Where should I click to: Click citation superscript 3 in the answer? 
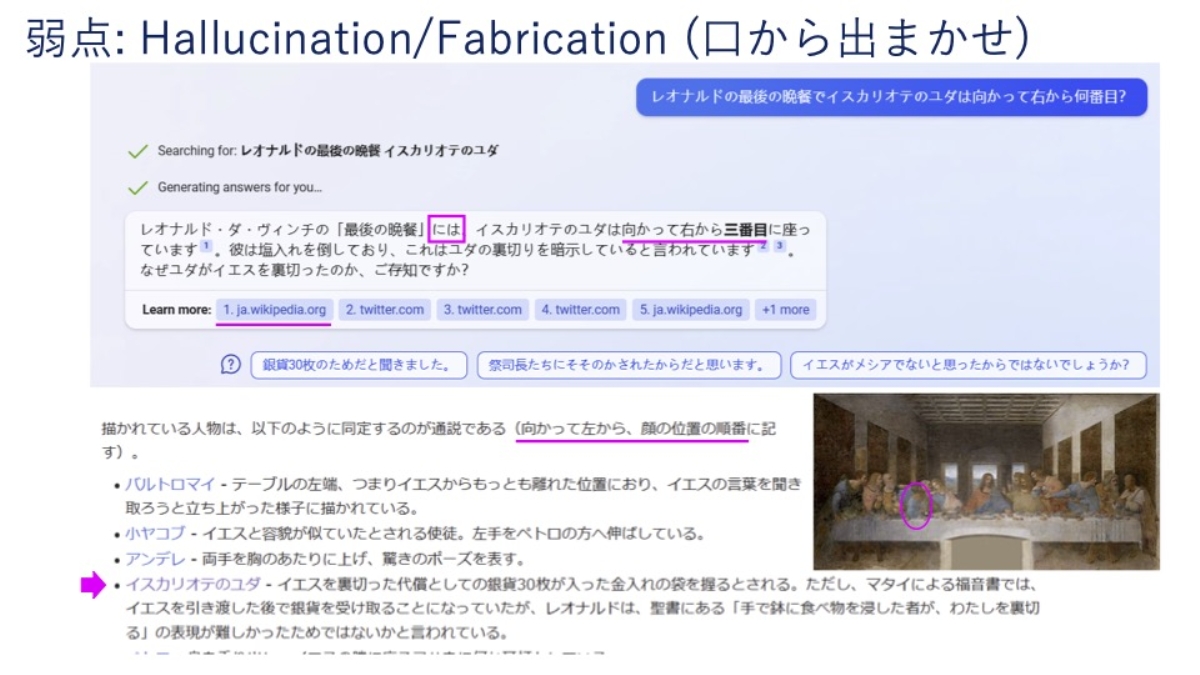[x=778, y=248]
